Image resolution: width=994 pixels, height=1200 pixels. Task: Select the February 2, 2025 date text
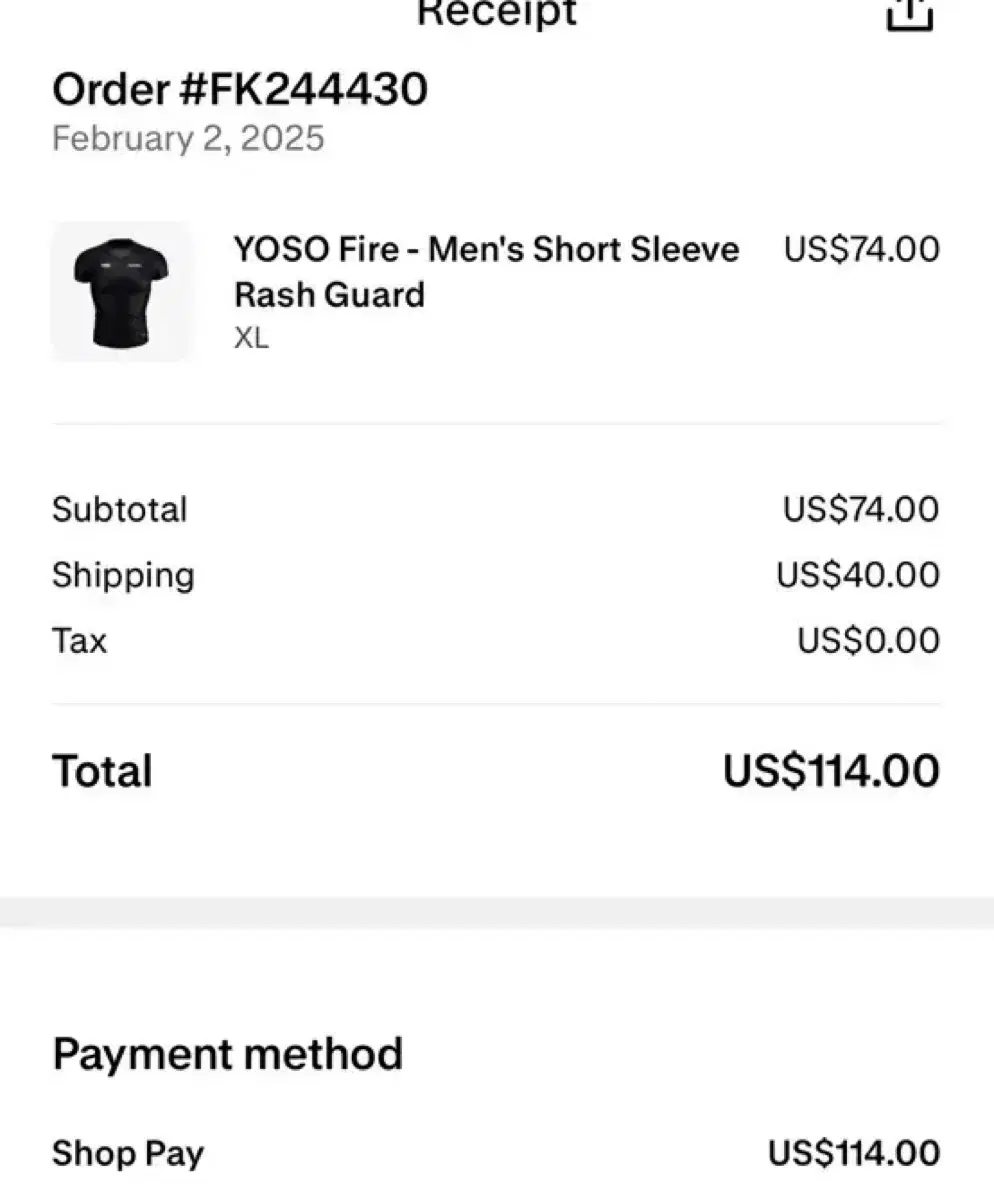[188, 138]
